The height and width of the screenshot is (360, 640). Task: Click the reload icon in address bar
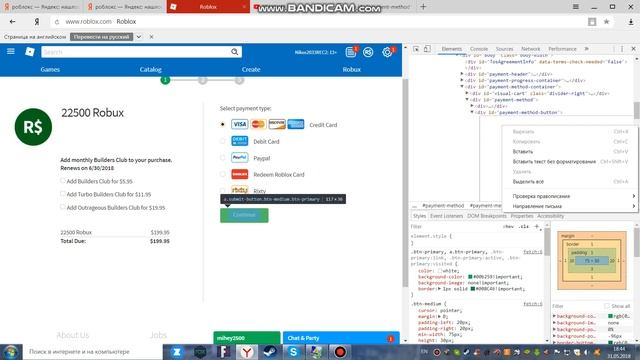tap(57, 22)
